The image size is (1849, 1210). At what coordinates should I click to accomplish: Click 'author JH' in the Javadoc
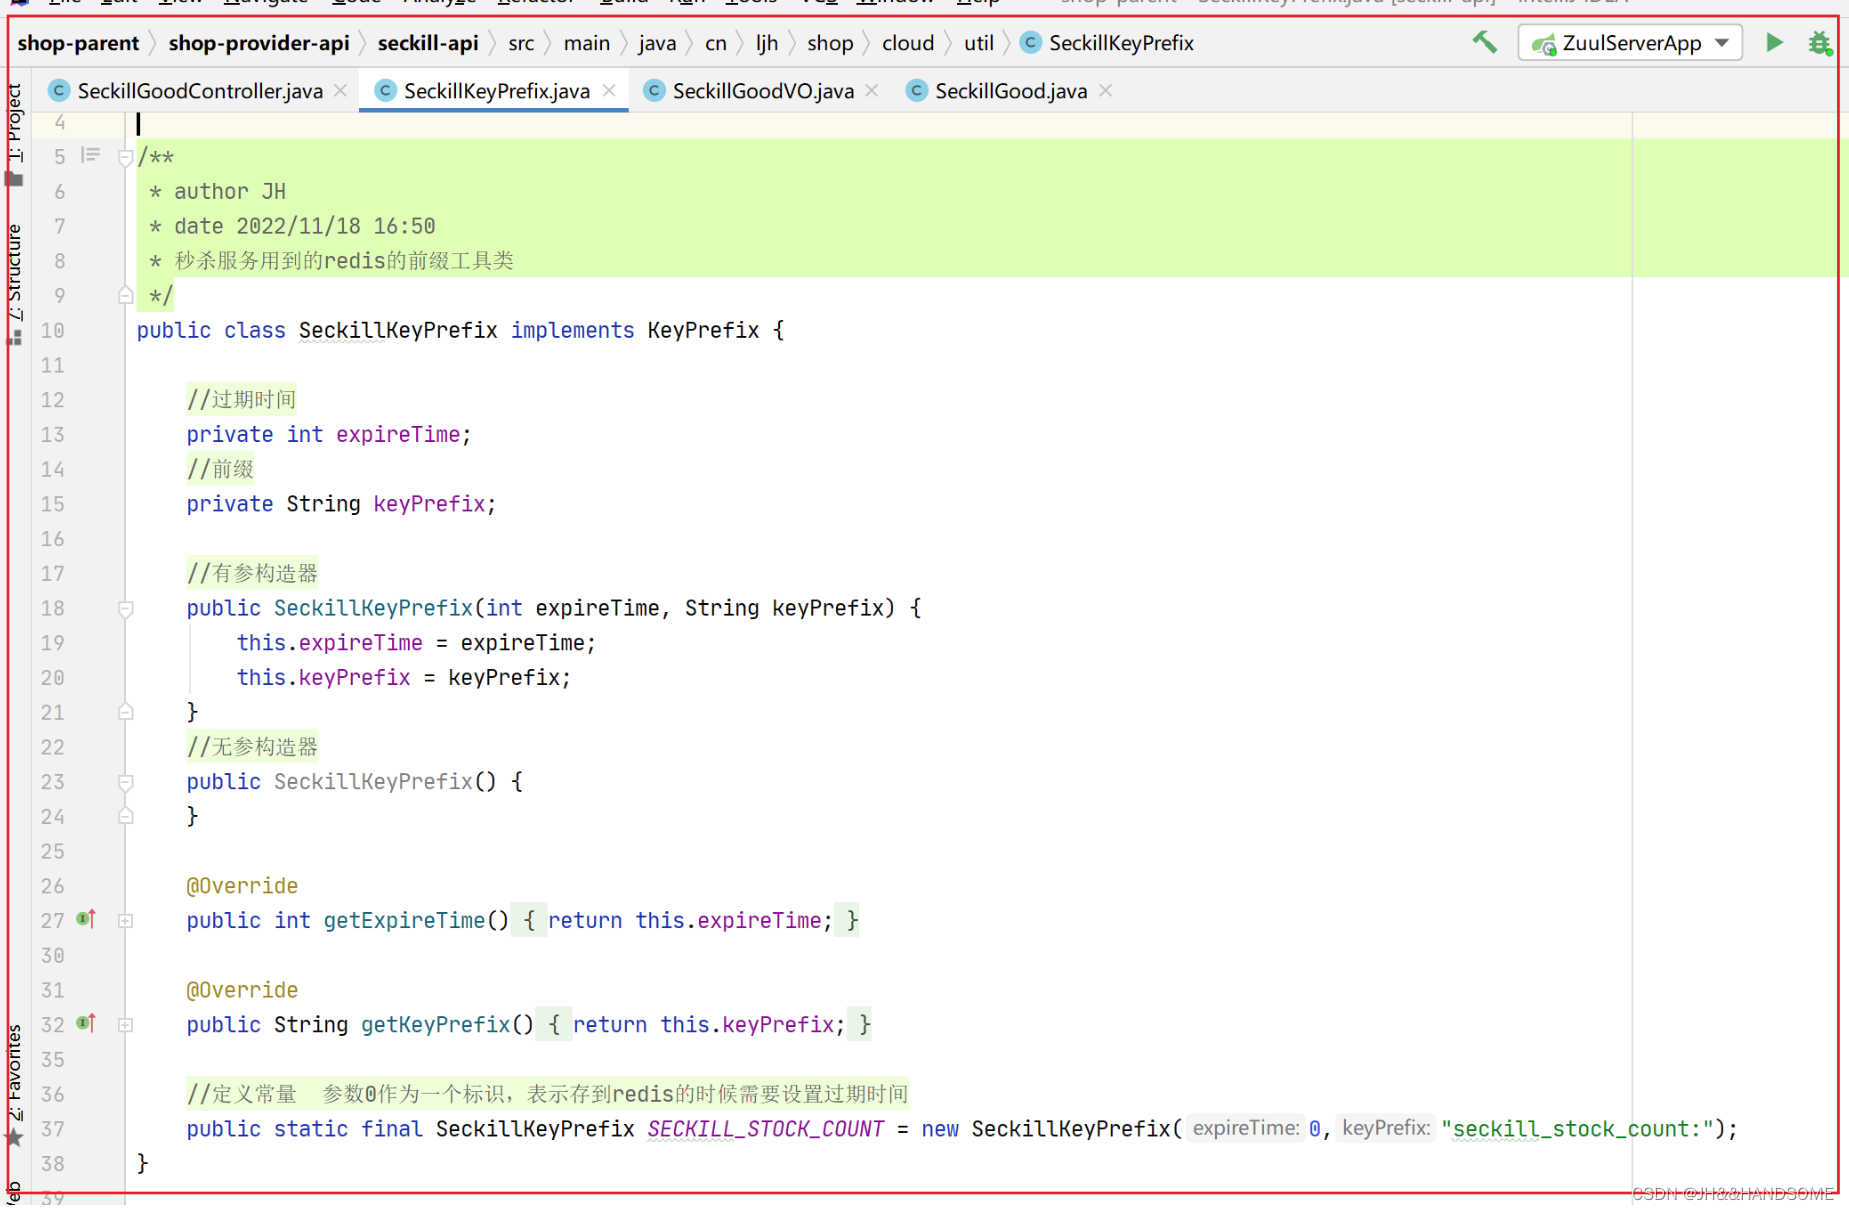click(230, 191)
